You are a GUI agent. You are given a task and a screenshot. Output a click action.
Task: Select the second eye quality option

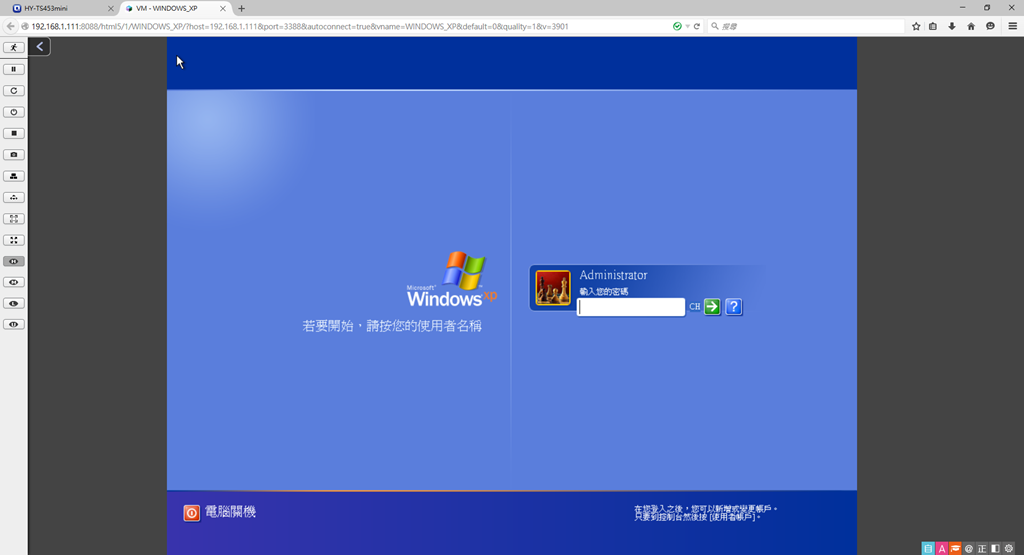tap(14, 282)
